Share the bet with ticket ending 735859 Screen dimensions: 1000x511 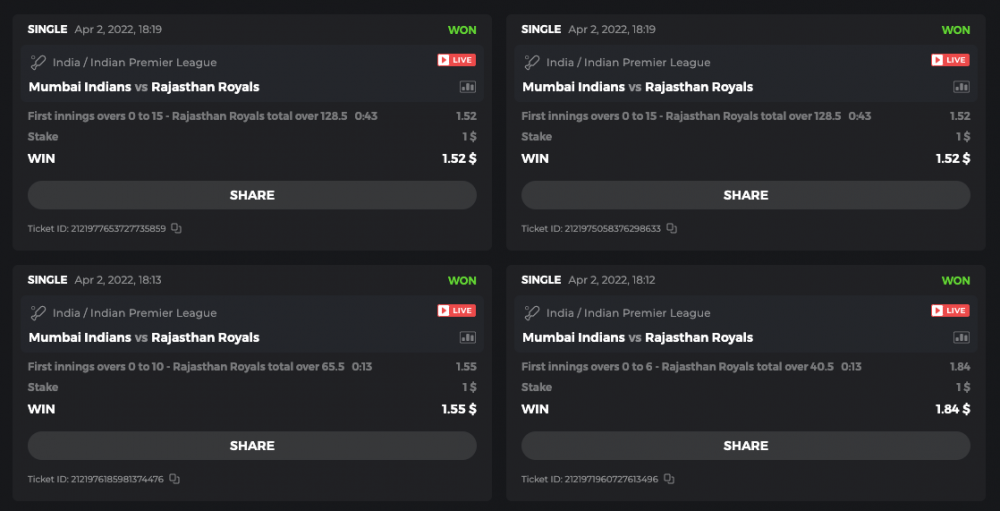pyautogui.click(x=252, y=195)
